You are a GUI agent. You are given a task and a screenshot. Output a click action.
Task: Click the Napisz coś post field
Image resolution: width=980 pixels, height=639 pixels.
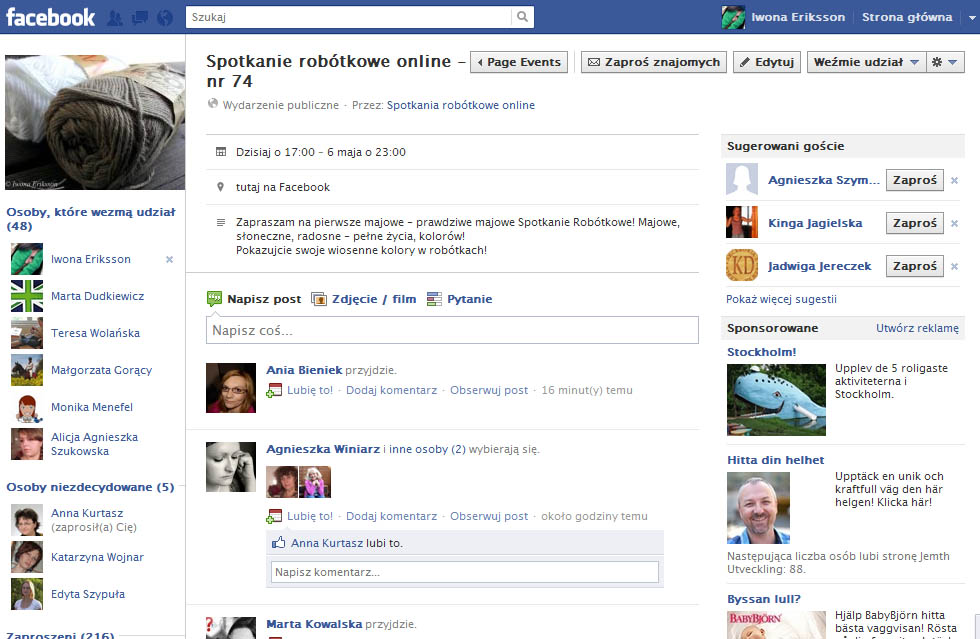click(452, 330)
